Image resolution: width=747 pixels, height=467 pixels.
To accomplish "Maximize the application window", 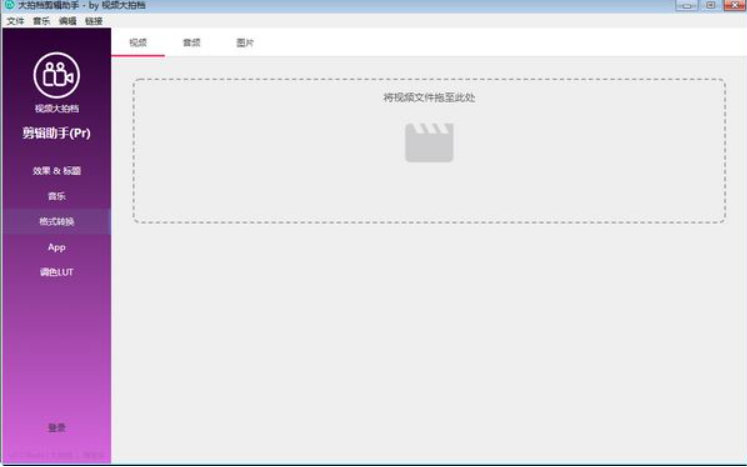I will pyautogui.click(x=711, y=6).
